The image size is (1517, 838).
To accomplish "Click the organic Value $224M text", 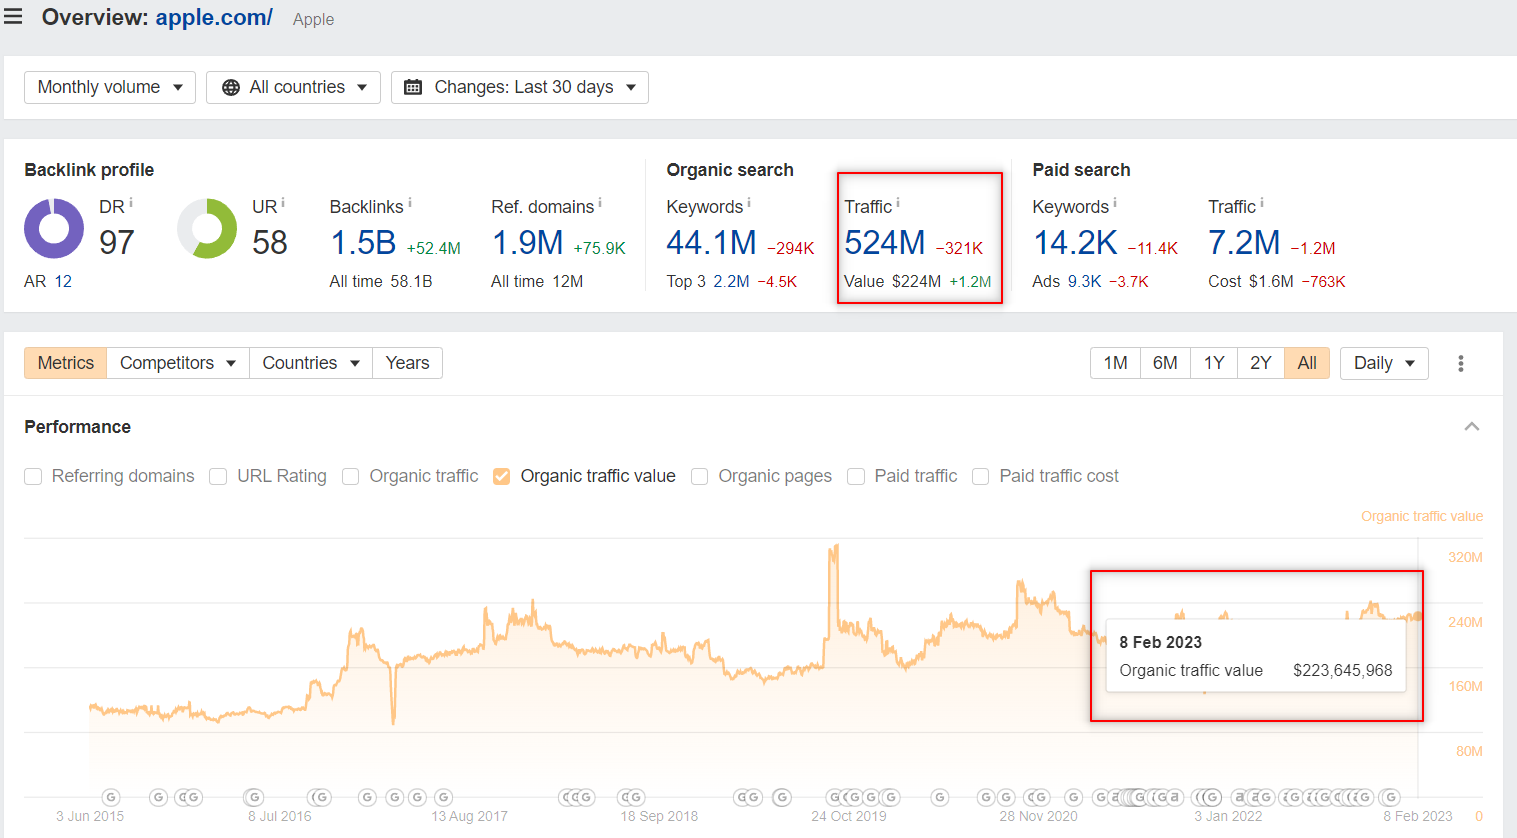I will [893, 282].
